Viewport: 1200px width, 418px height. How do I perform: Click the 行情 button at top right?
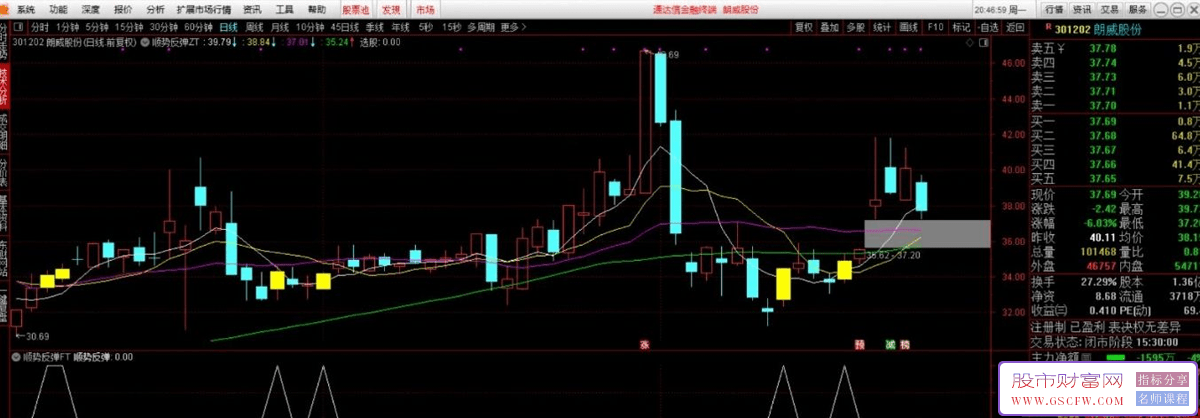point(1056,8)
